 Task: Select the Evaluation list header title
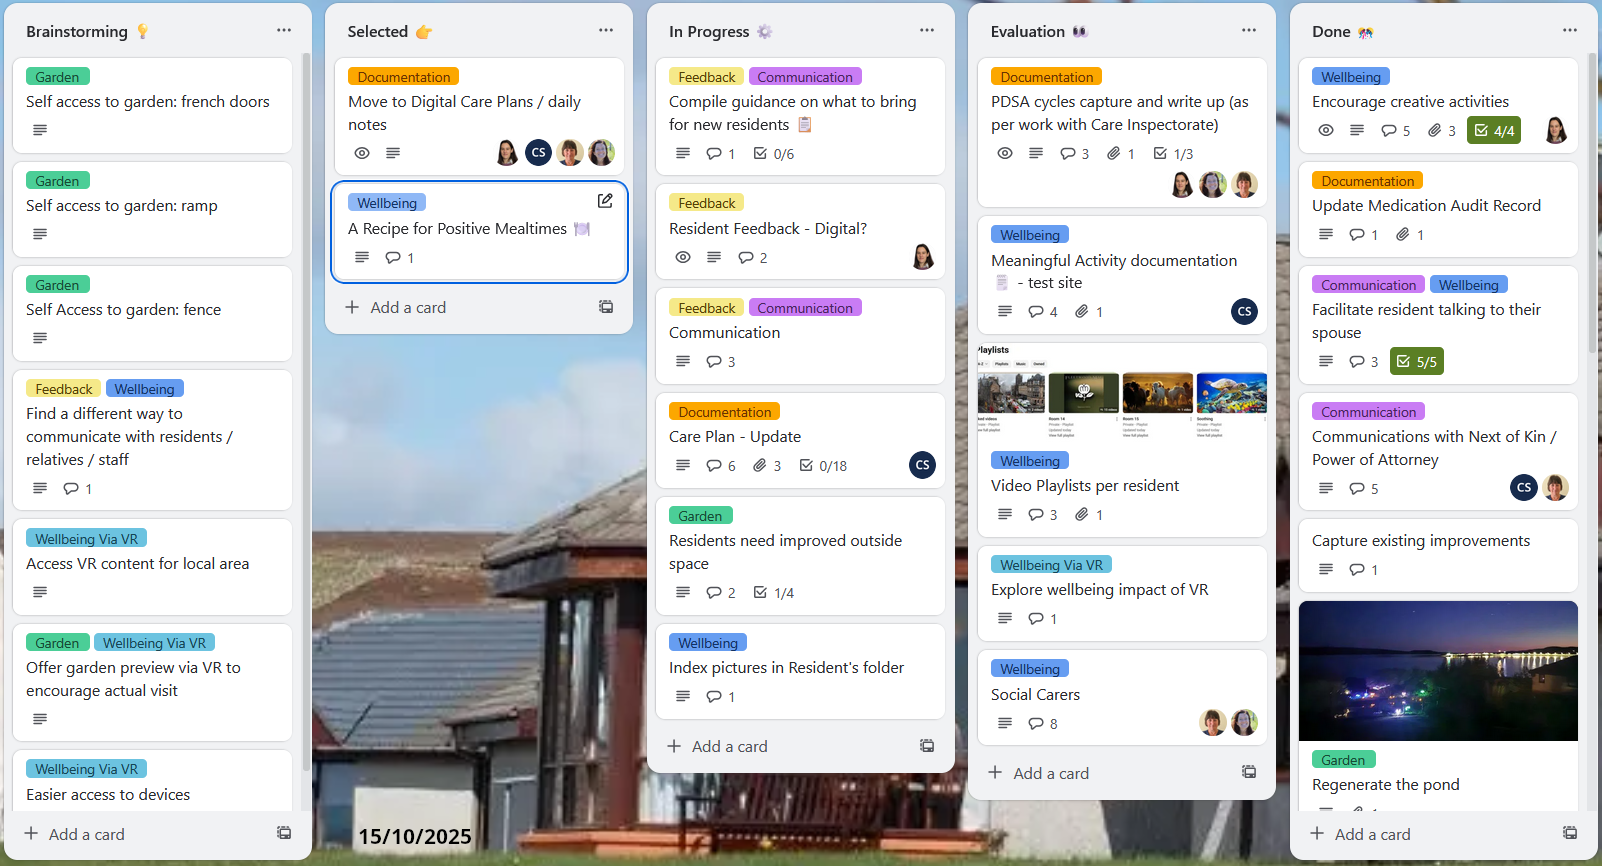coord(1028,32)
